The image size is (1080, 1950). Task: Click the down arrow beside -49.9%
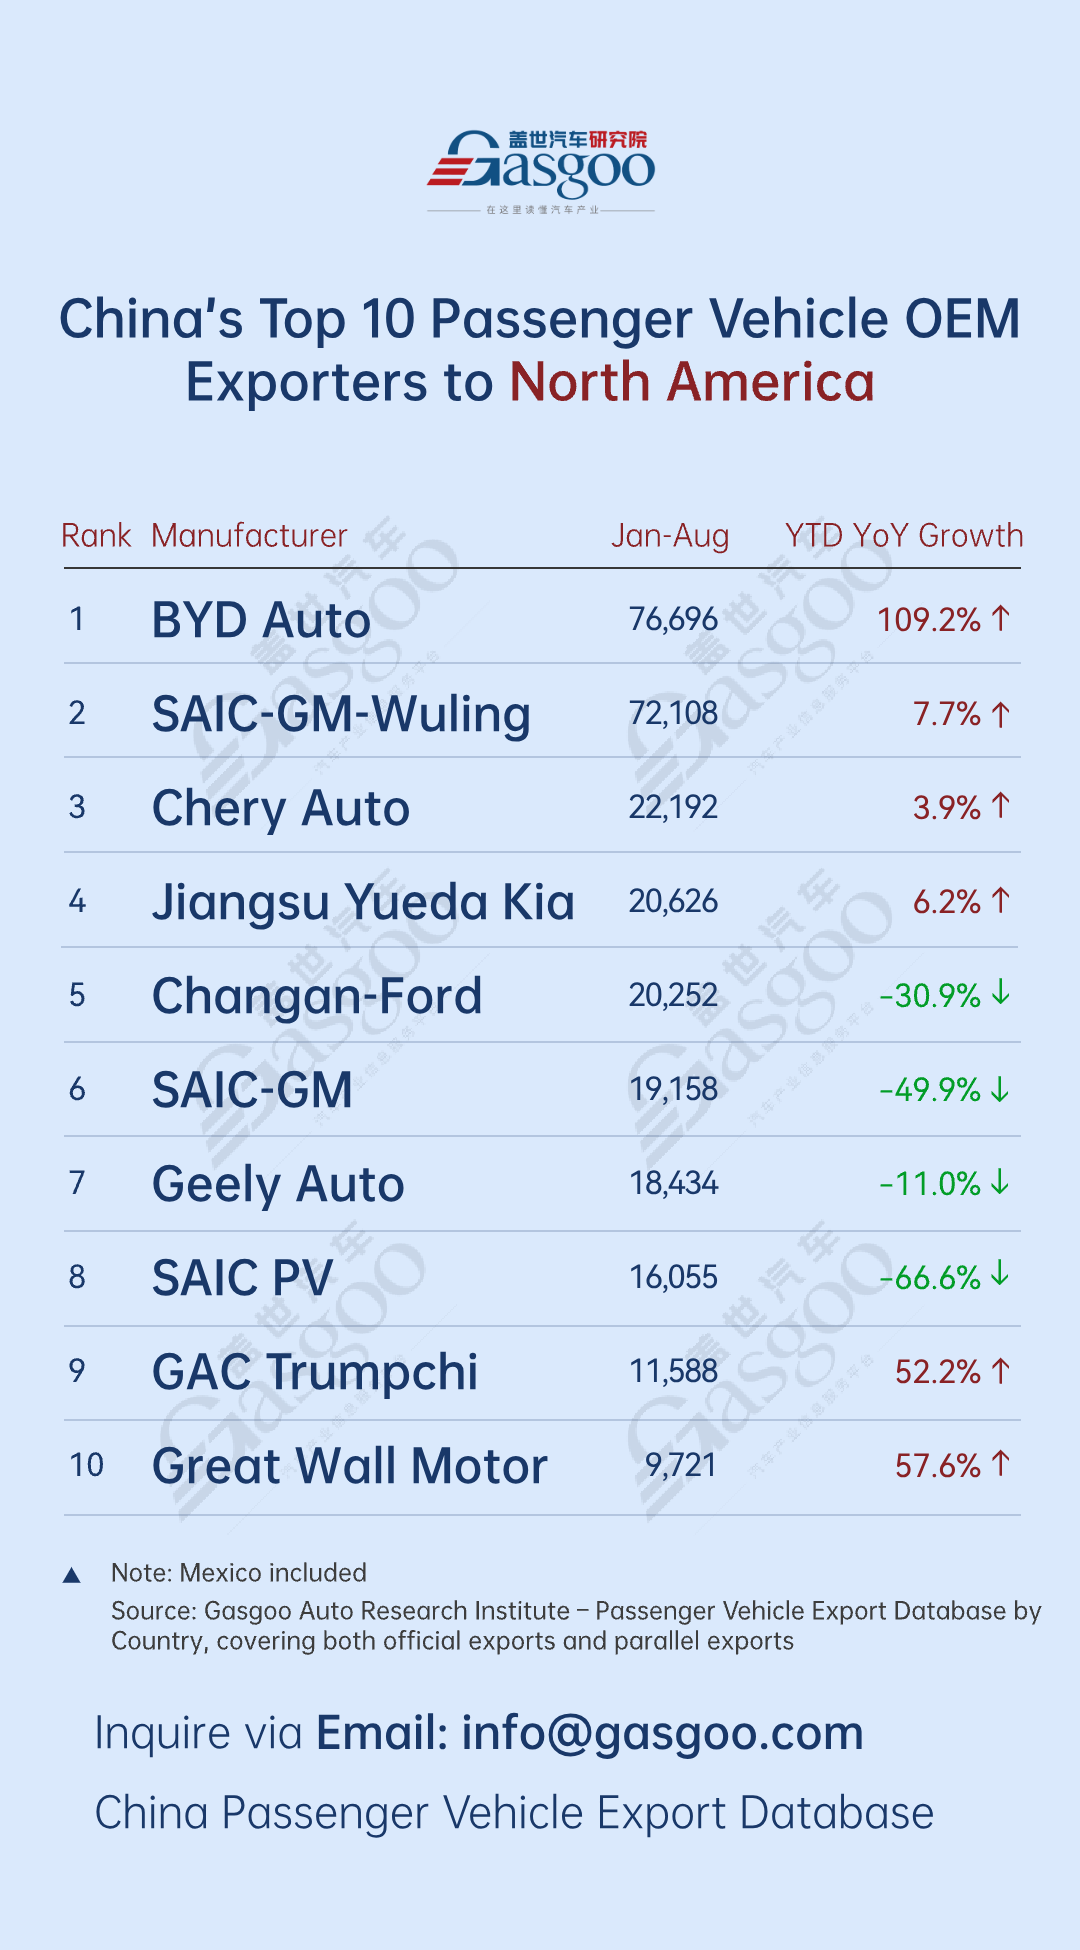[x=1001, y=1089]
